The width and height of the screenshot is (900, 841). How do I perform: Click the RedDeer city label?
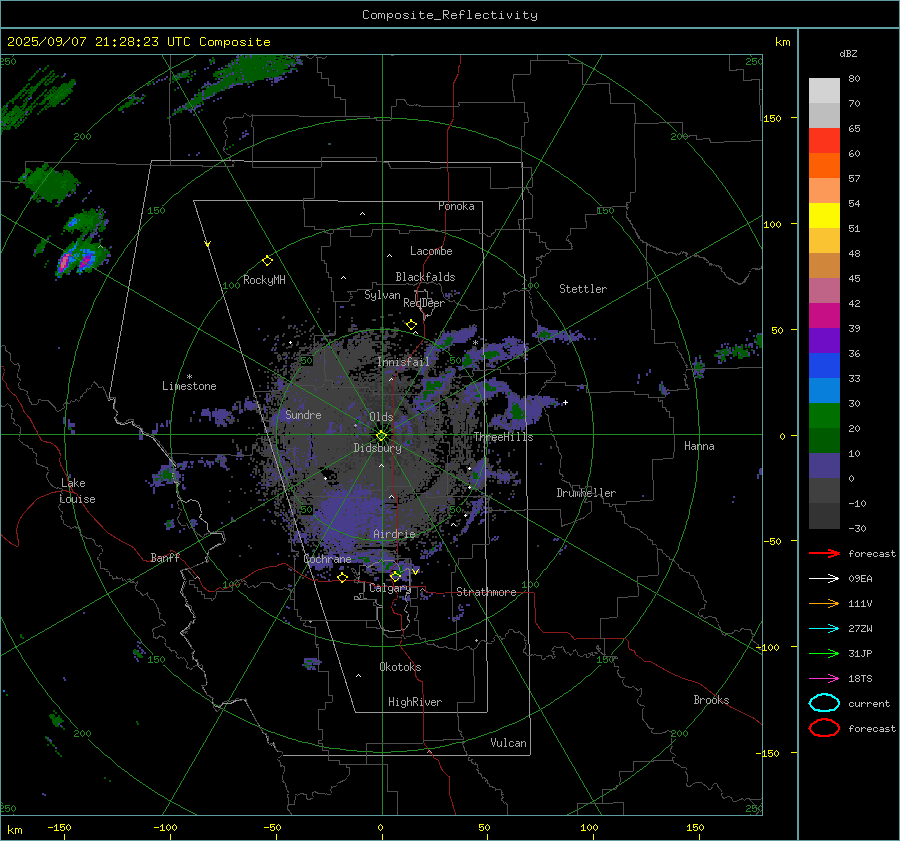[x=424, y=303]
